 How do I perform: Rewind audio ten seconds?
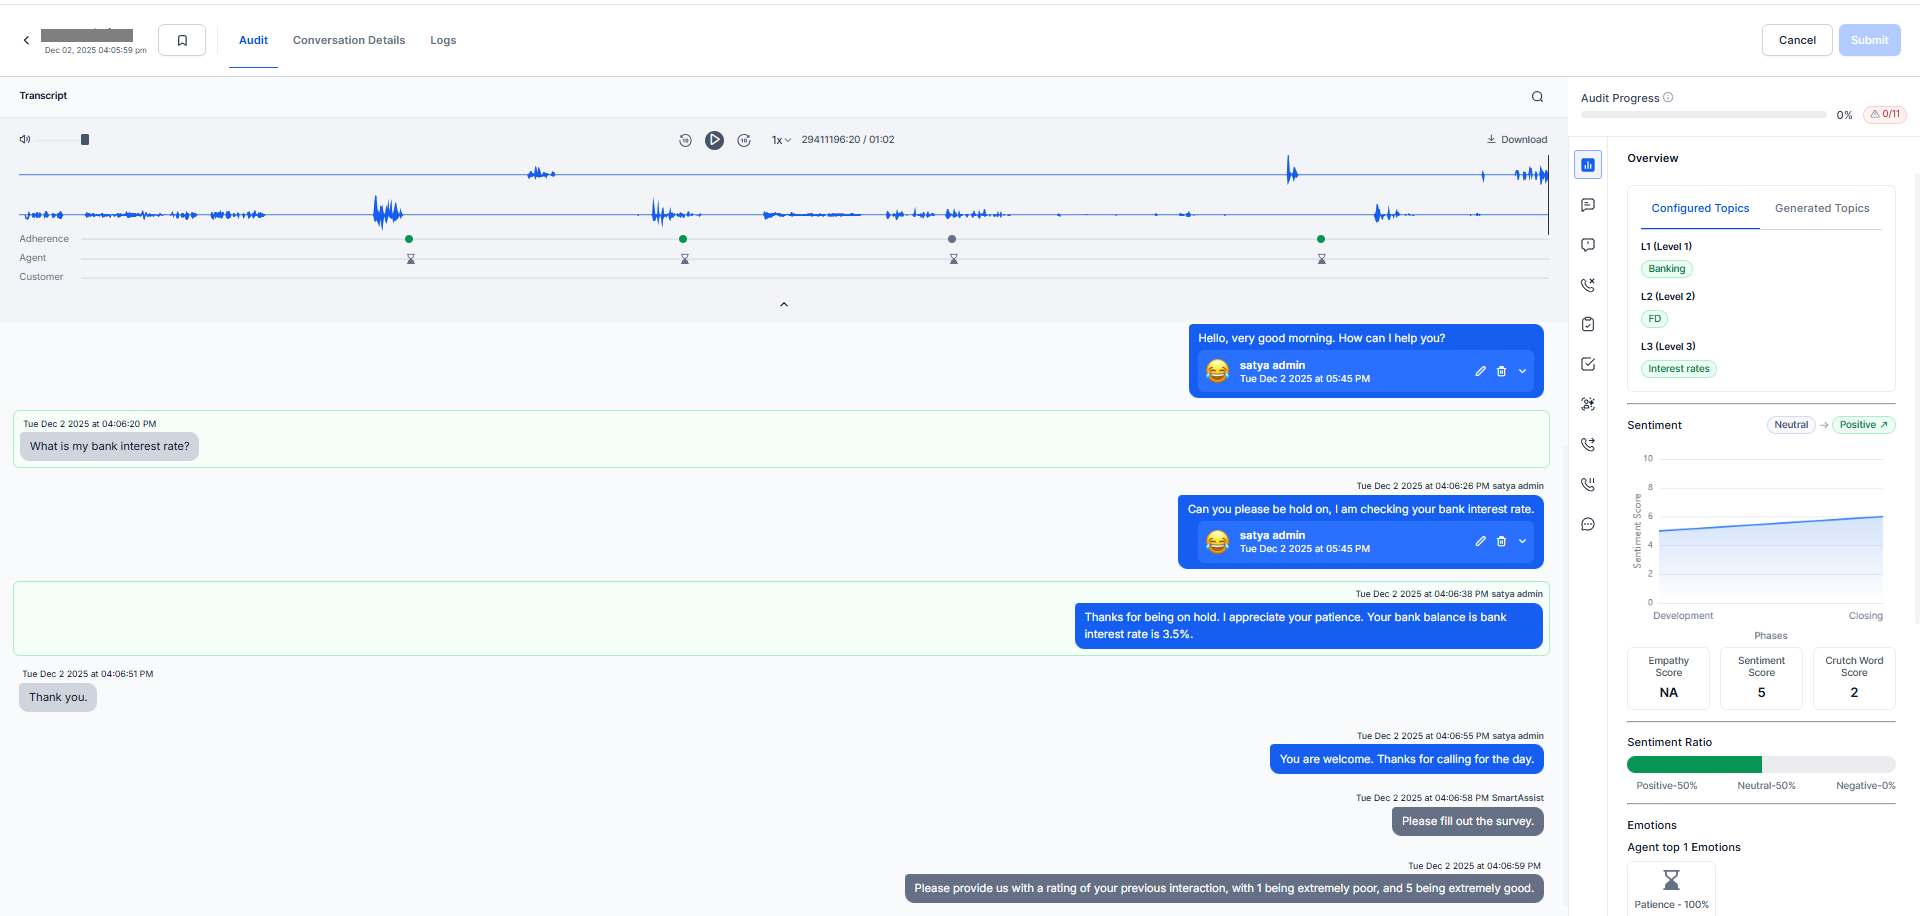[685, 140]
